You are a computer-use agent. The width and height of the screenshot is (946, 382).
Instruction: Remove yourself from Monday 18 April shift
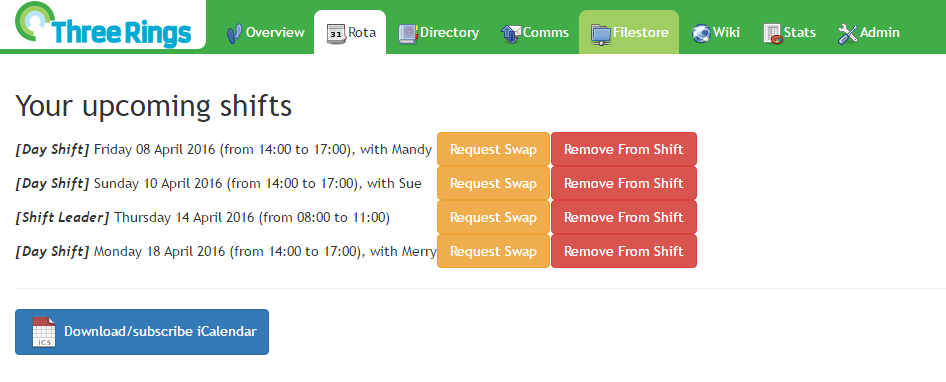(624, 251)
